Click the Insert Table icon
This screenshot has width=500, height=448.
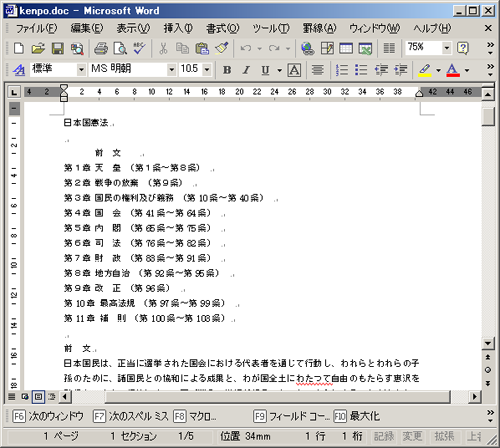(346, 48)
